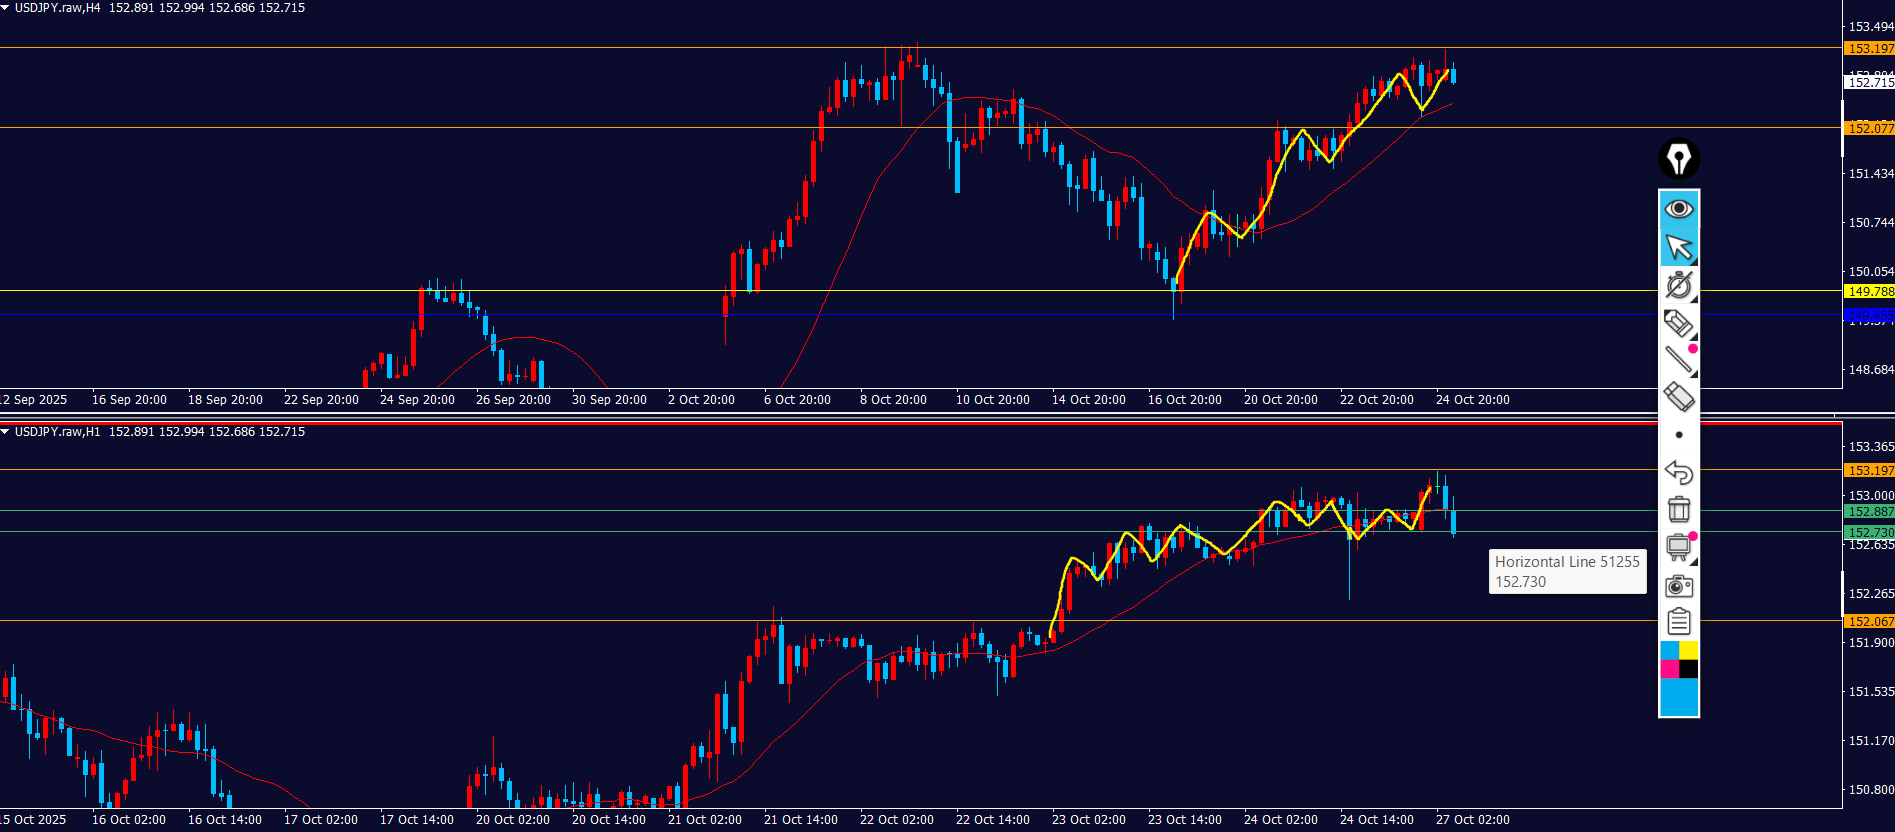Click the clipboard icon
The width and height of the screenshot is (1895, 832).
click(x=1679, y=622)
